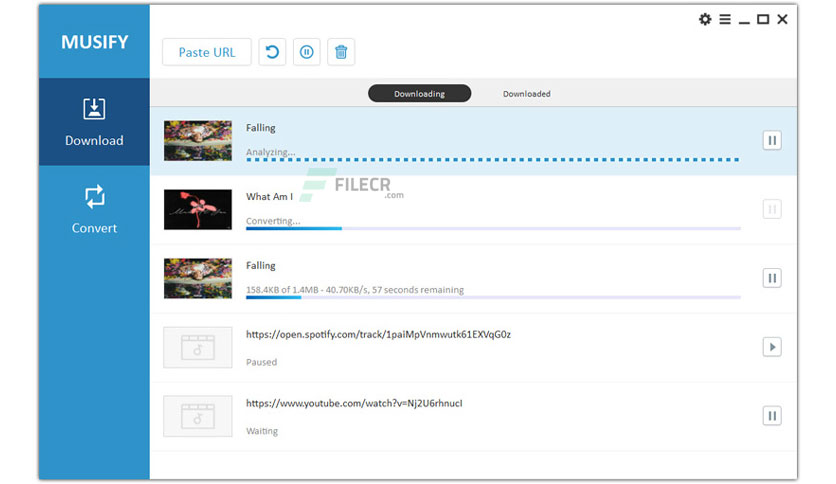Resume the paused Spotify track download
Image resolution: width=836 pixels, height=484 pixels.
click(x=771, y=347)
